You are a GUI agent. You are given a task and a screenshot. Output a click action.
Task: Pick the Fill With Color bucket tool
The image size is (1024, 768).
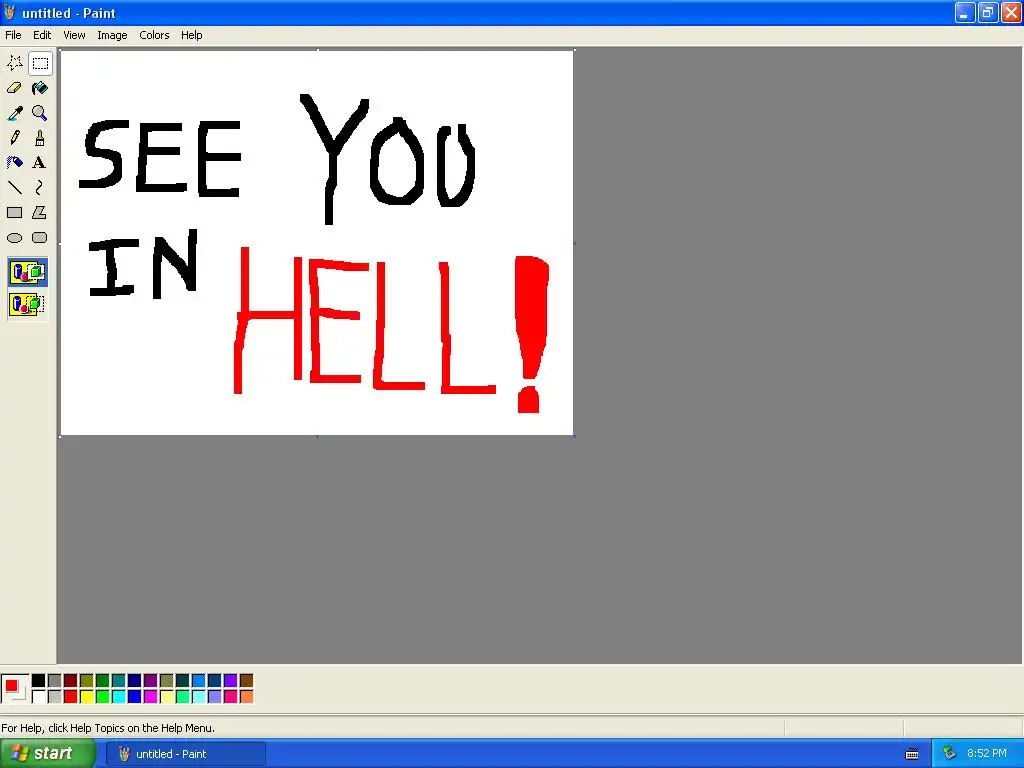40,88
